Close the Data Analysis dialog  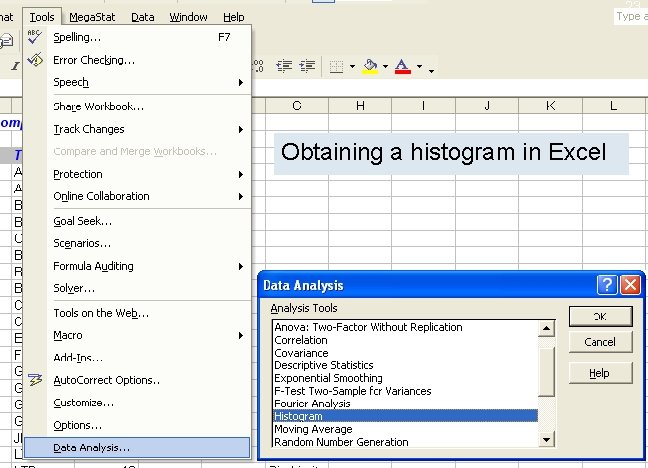pyautogui.click(x=631, y=285)
